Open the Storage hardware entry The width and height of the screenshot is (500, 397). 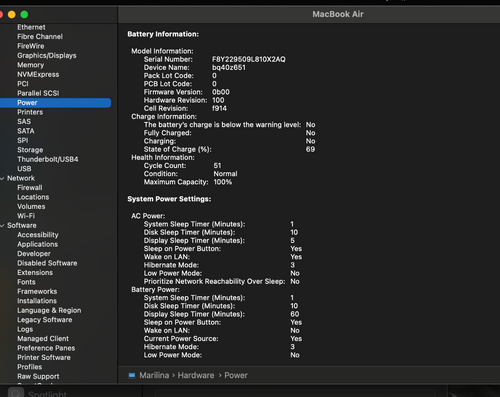(x=30, y=150)
